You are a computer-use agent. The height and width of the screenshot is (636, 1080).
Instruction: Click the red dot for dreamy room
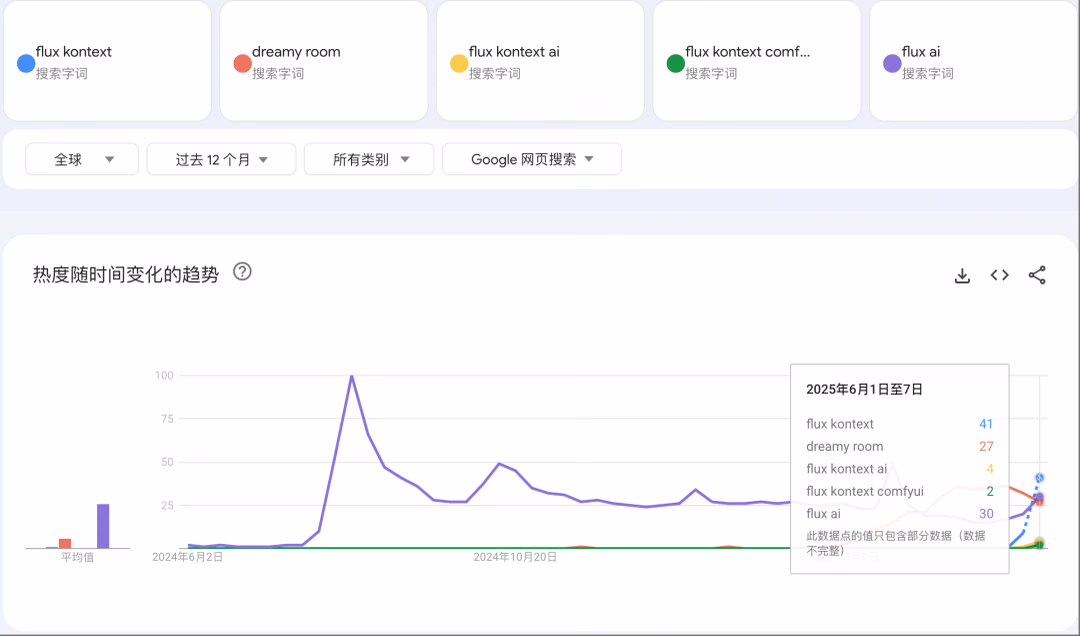(242, 63)
